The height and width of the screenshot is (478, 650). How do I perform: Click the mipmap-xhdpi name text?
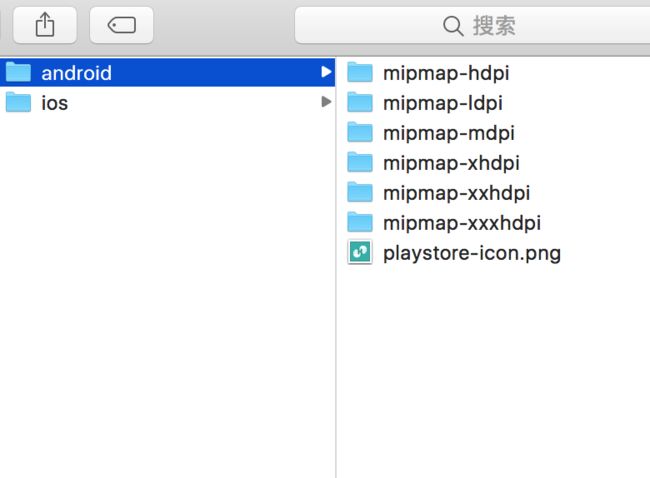pos(451,163)
